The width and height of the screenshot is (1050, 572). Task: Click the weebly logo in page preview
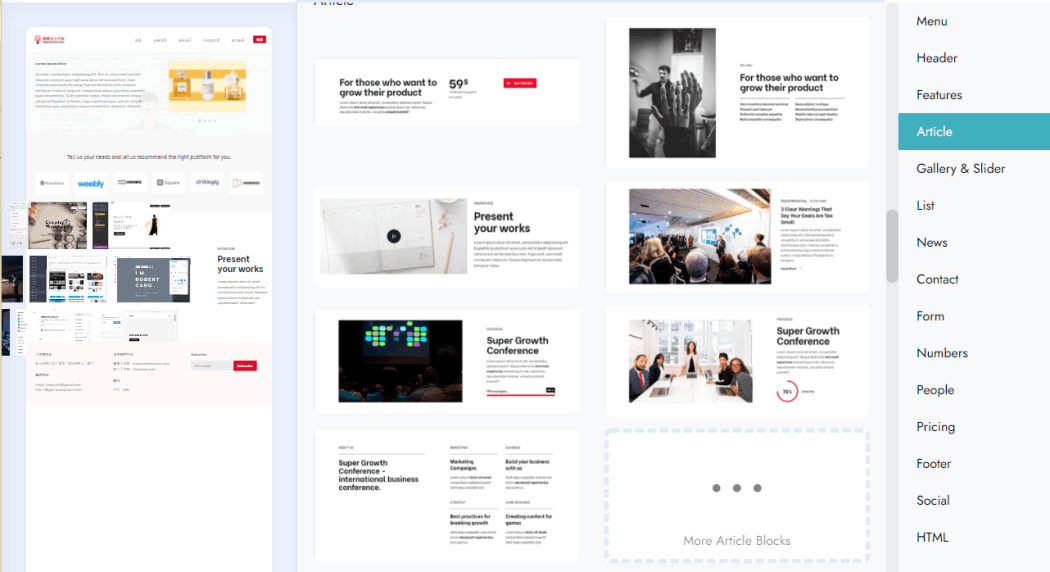pos(90,183)
